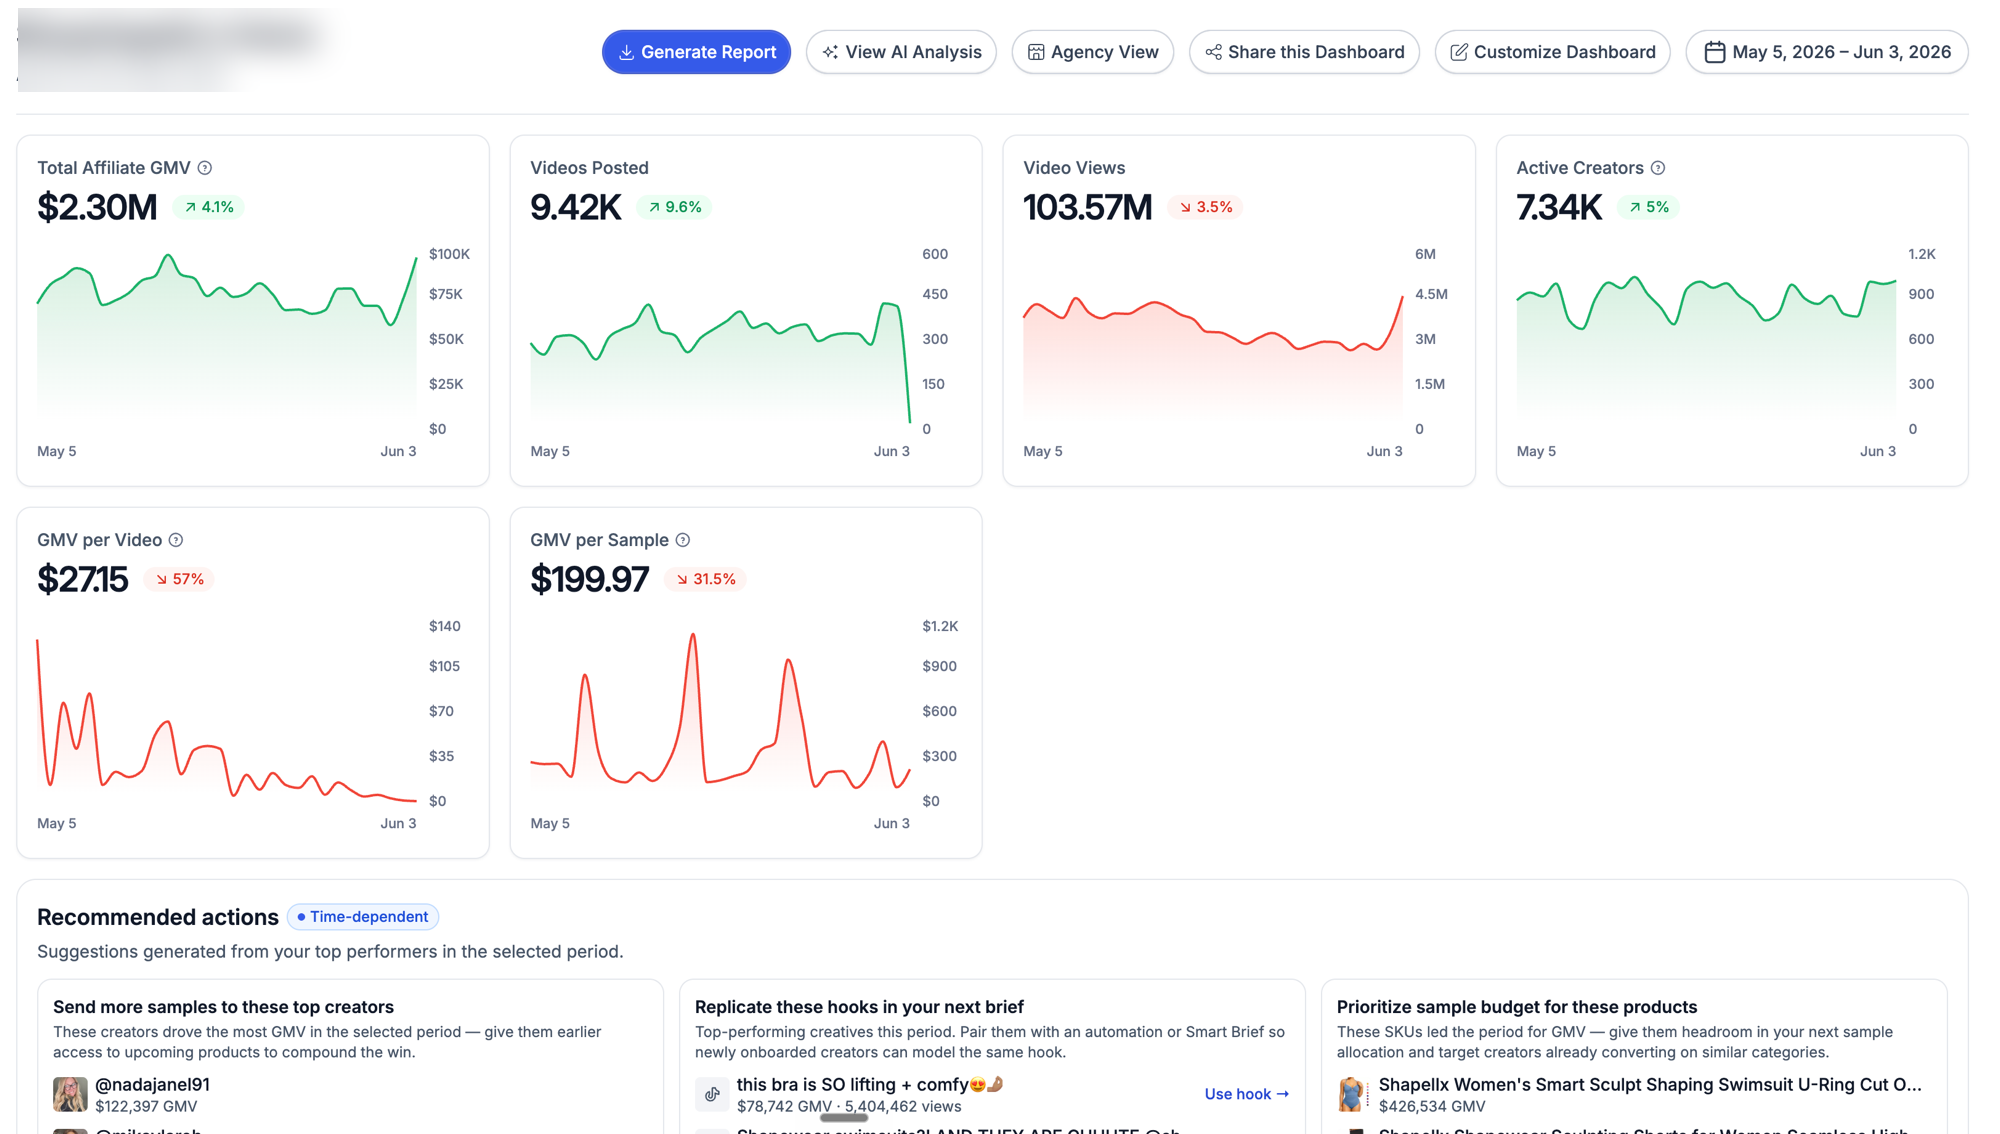Click the 9.6% change badge on Videos Posted

coord(675,207)
